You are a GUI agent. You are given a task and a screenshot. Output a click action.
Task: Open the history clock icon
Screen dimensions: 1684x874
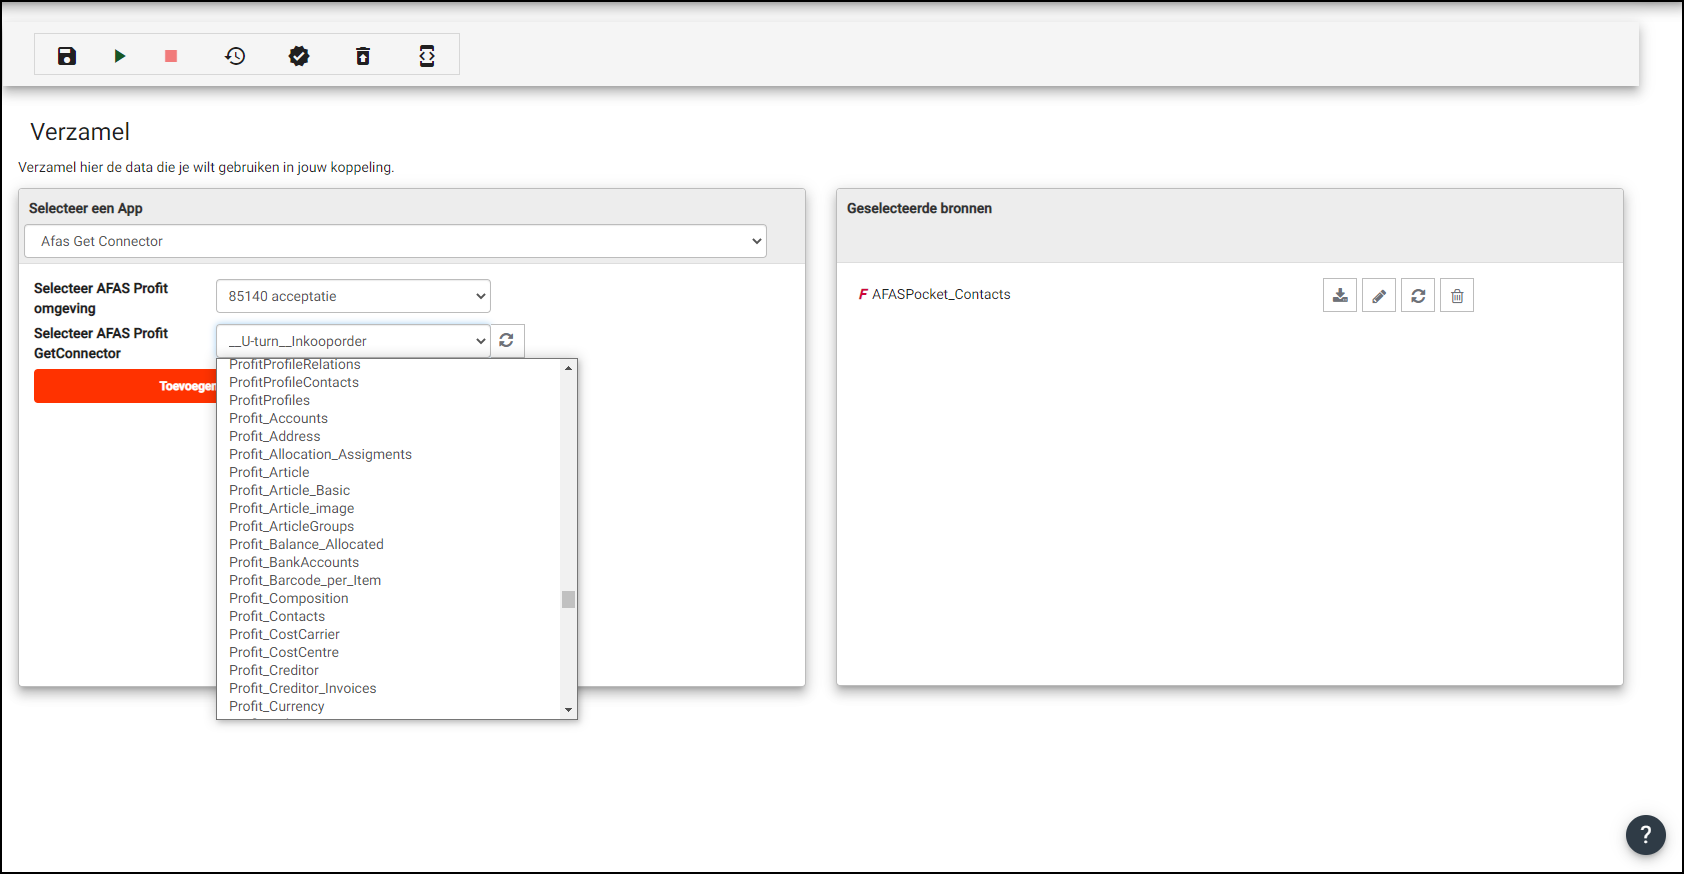coord(235,56)
